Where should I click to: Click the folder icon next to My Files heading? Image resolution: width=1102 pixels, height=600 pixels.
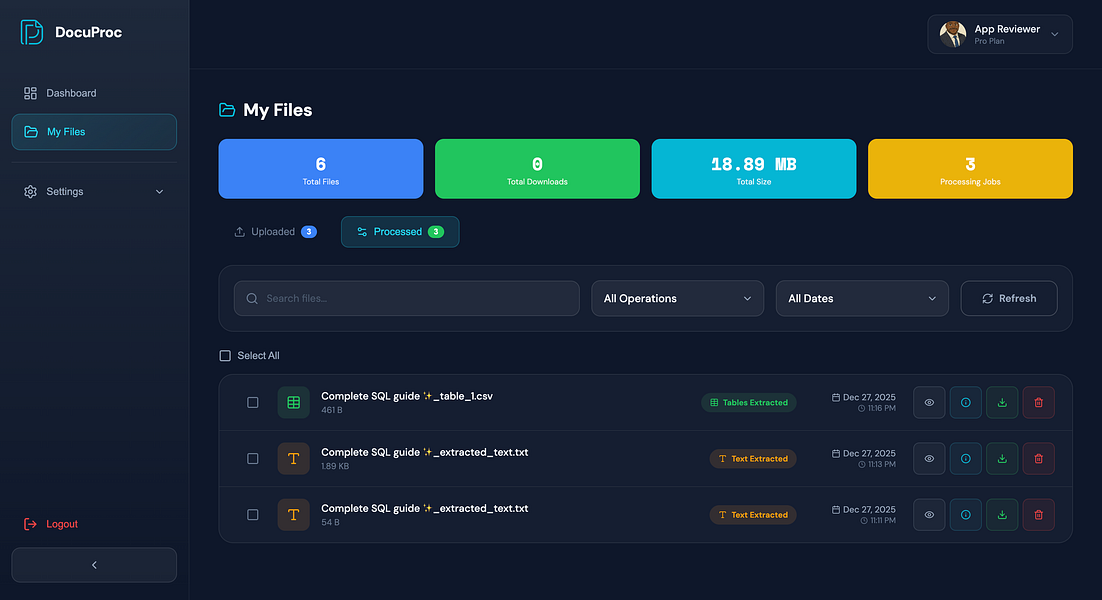click(x=227, y=110)
